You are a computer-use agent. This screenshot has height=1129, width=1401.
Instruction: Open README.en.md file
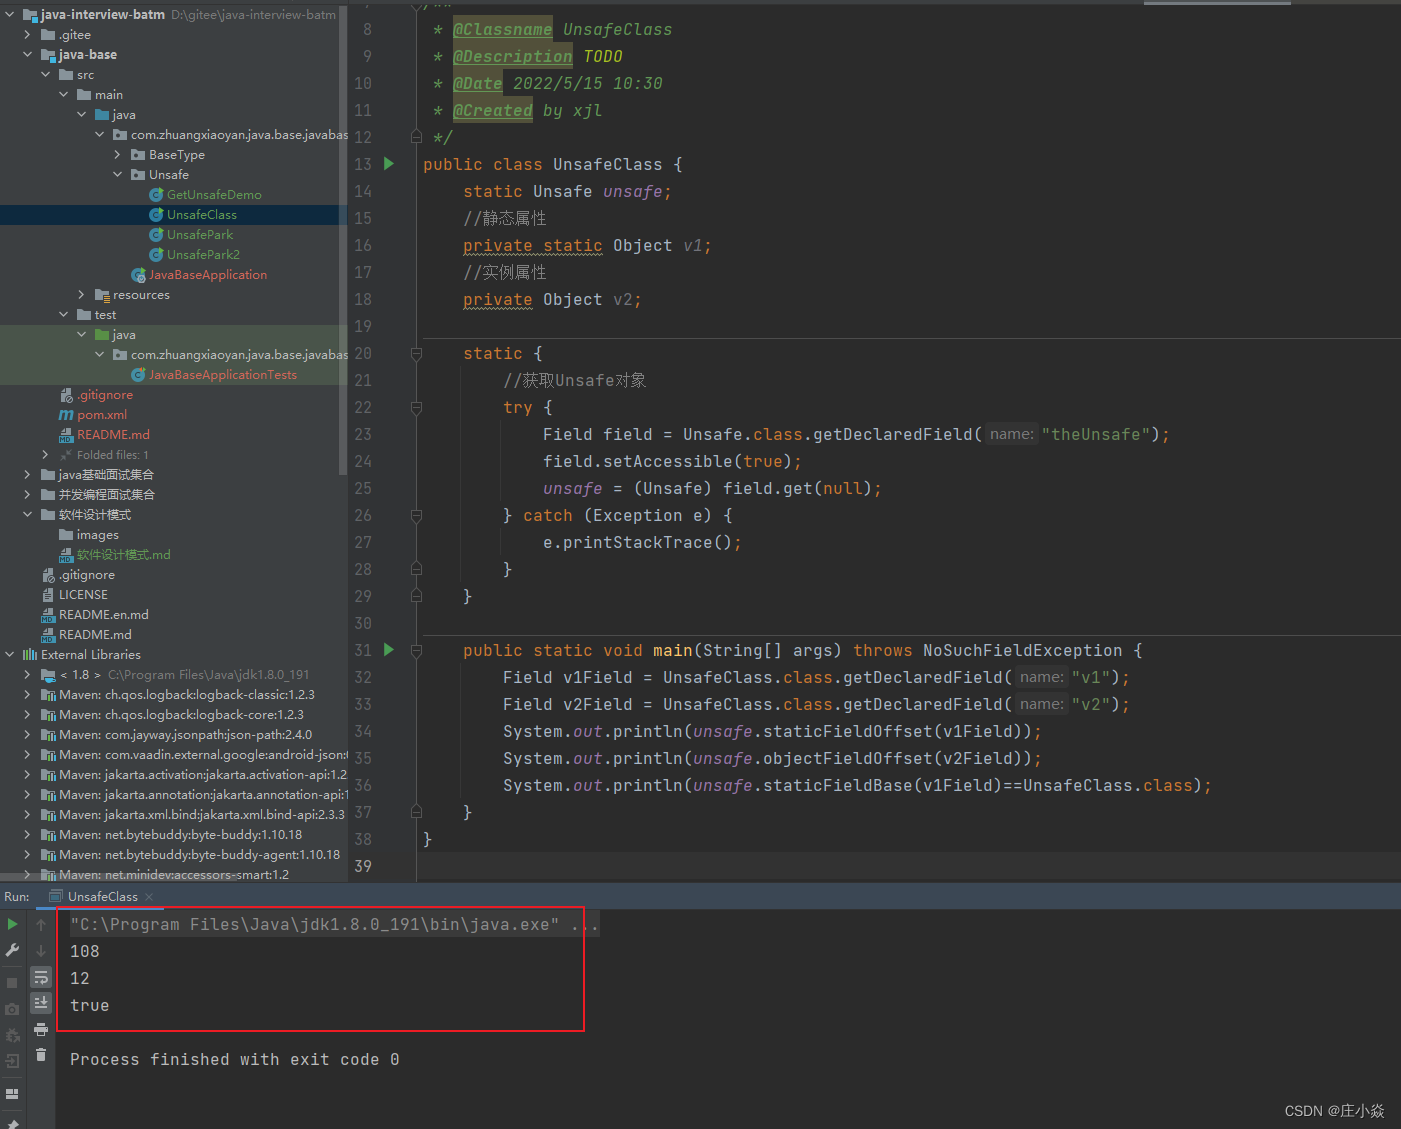coord(103,615)
